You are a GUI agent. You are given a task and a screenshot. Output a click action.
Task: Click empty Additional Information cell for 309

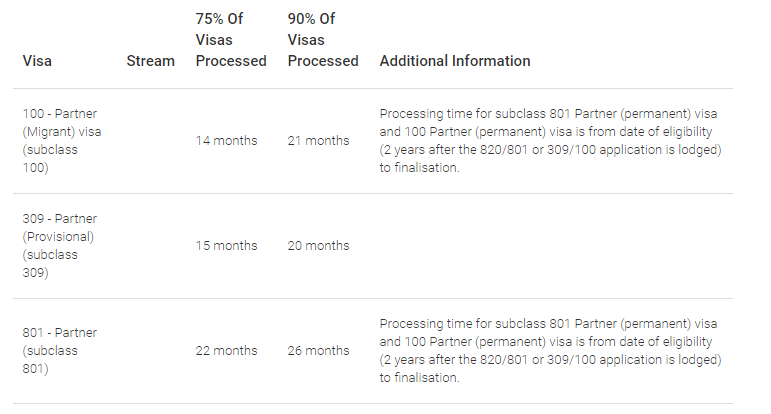coord(551,245)
